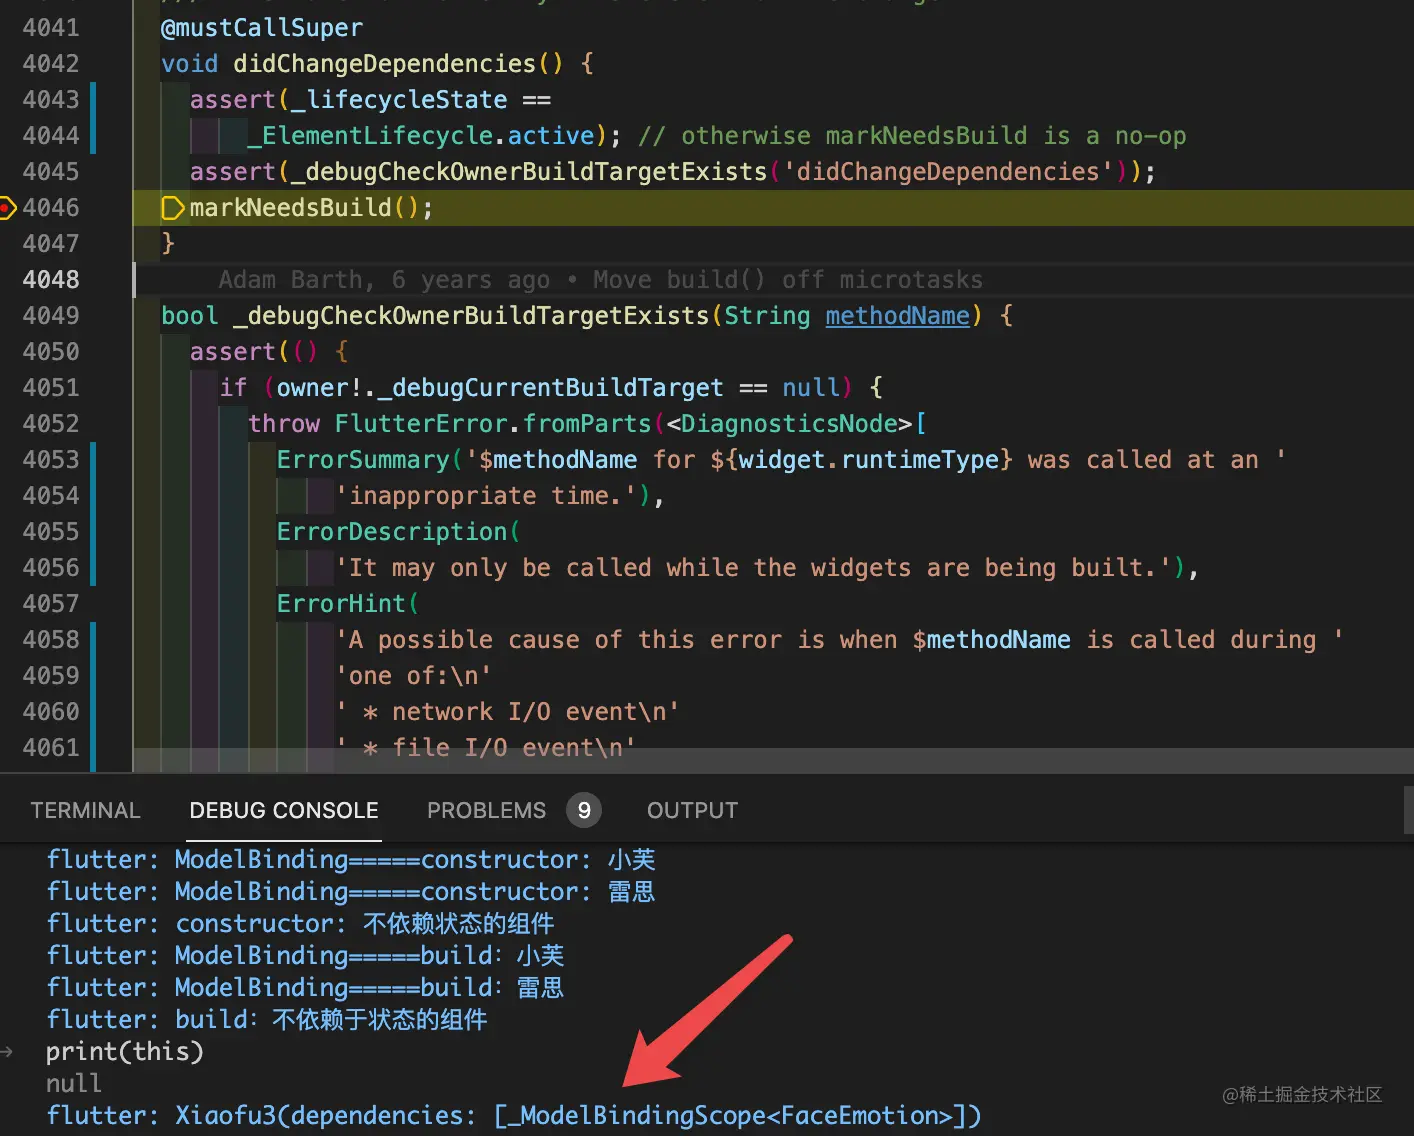Image resolution: width=1414 pixels, height=1136 pixels.
Task: Click the print(this) evaluated expression
Action: pos(125,1052)
